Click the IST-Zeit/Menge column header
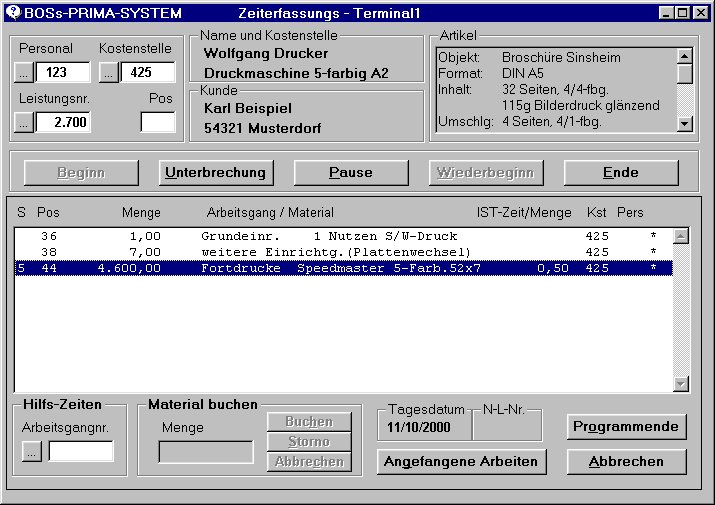The width and height of the screenshot is (715, 505). coord(524,213)
